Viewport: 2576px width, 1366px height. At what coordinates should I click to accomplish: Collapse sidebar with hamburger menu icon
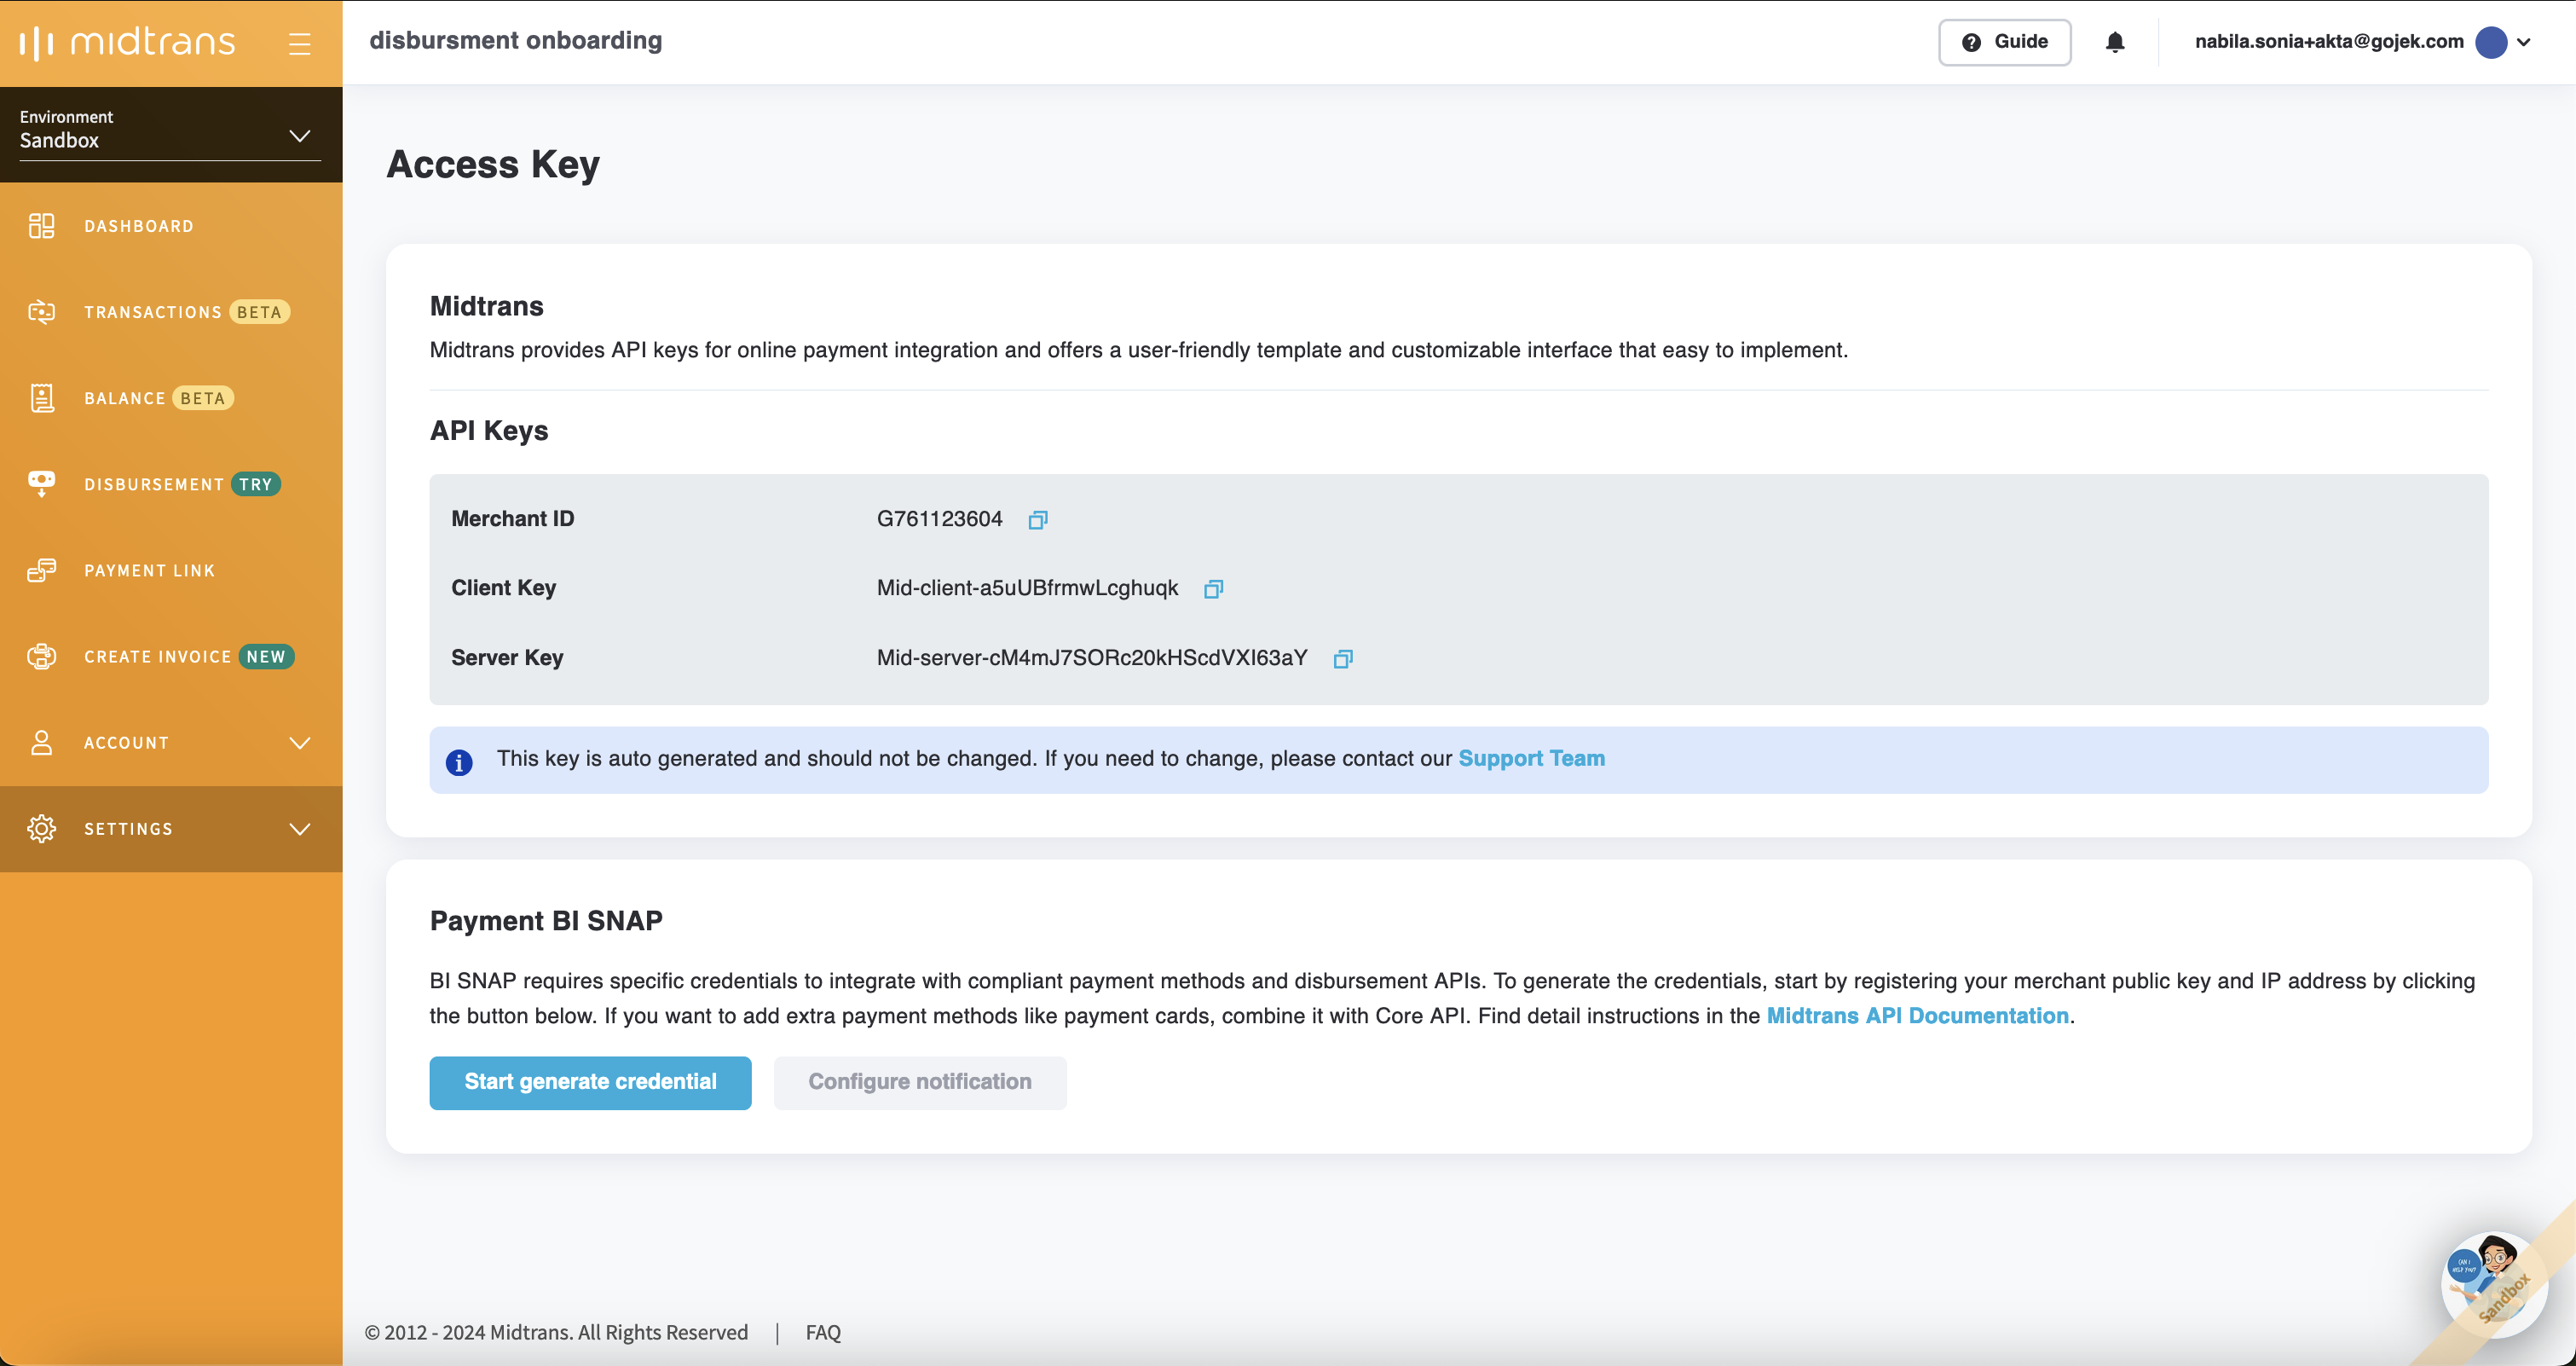coord(299,43)
